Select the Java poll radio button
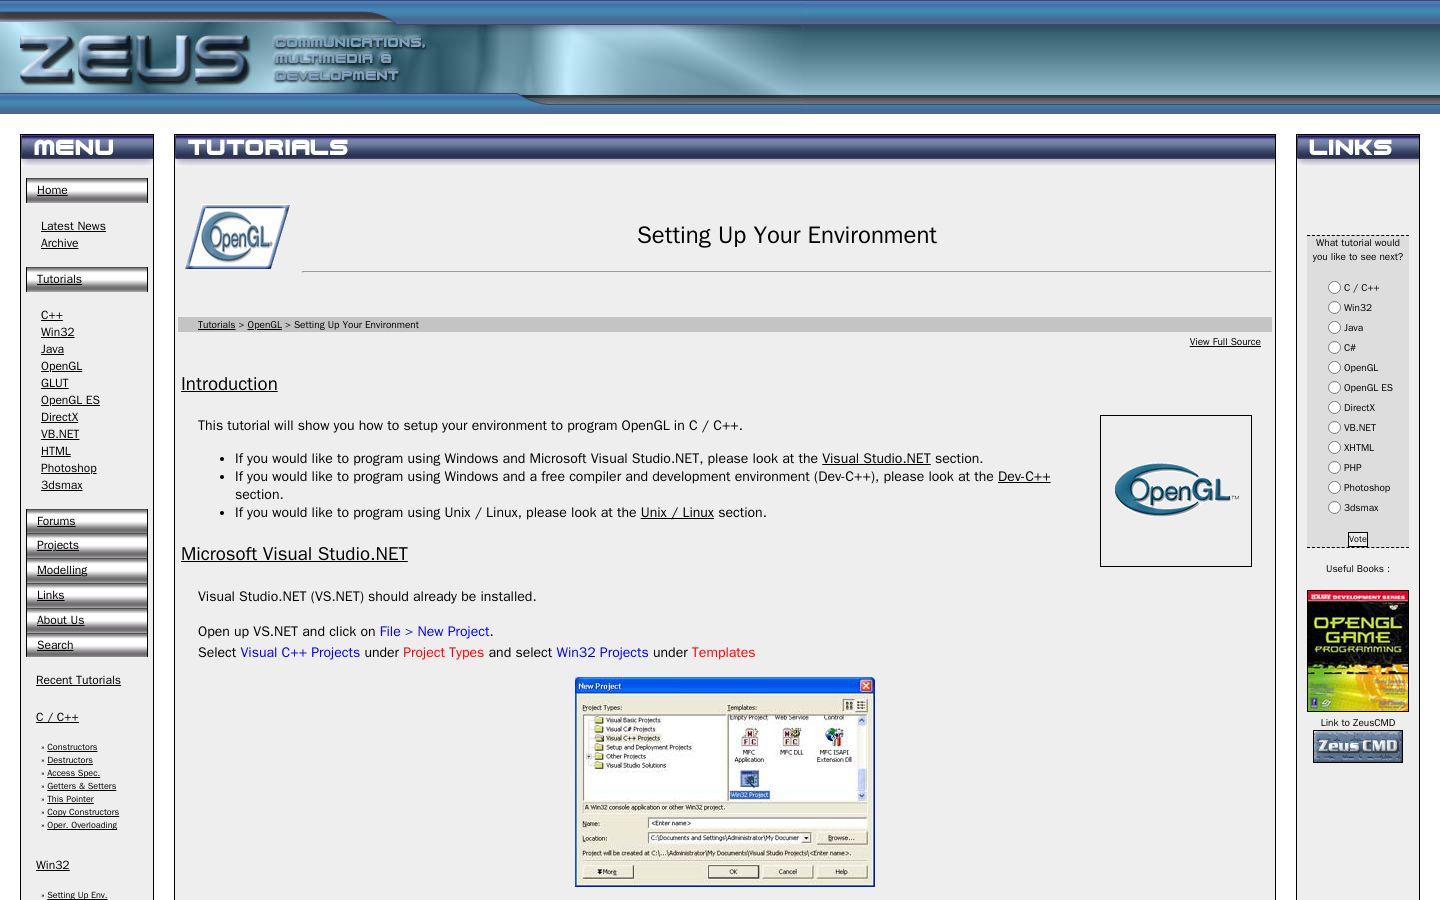1440x900 pixels. [x=1334, y=328]
